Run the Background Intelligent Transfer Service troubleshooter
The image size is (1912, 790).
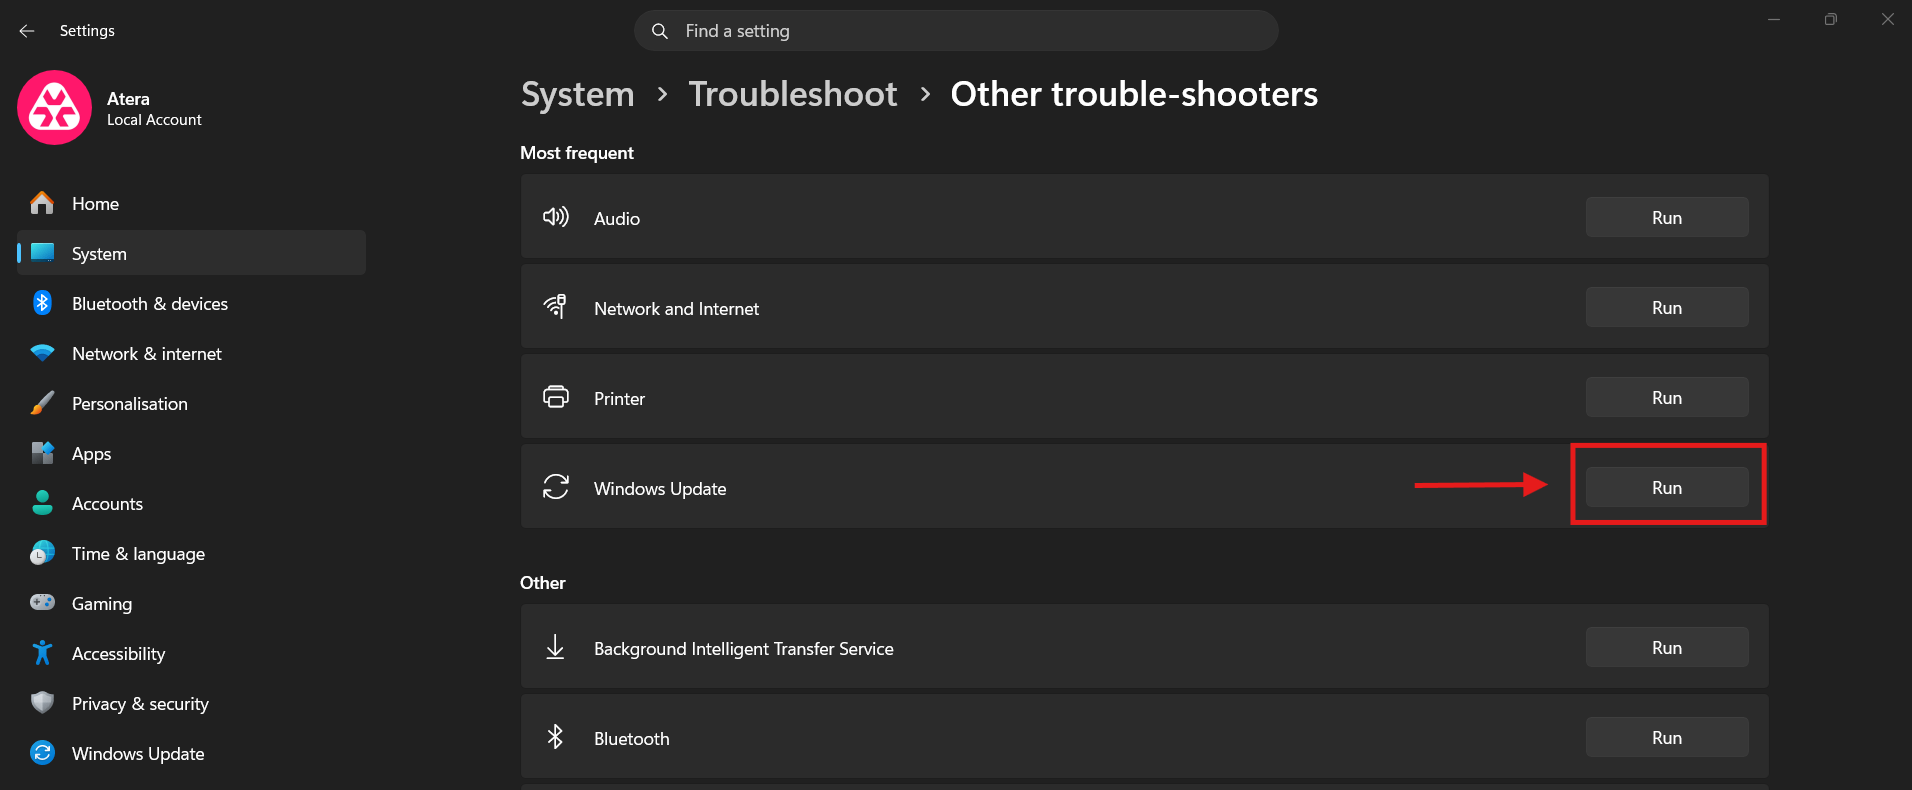(x=1667, y=647)
